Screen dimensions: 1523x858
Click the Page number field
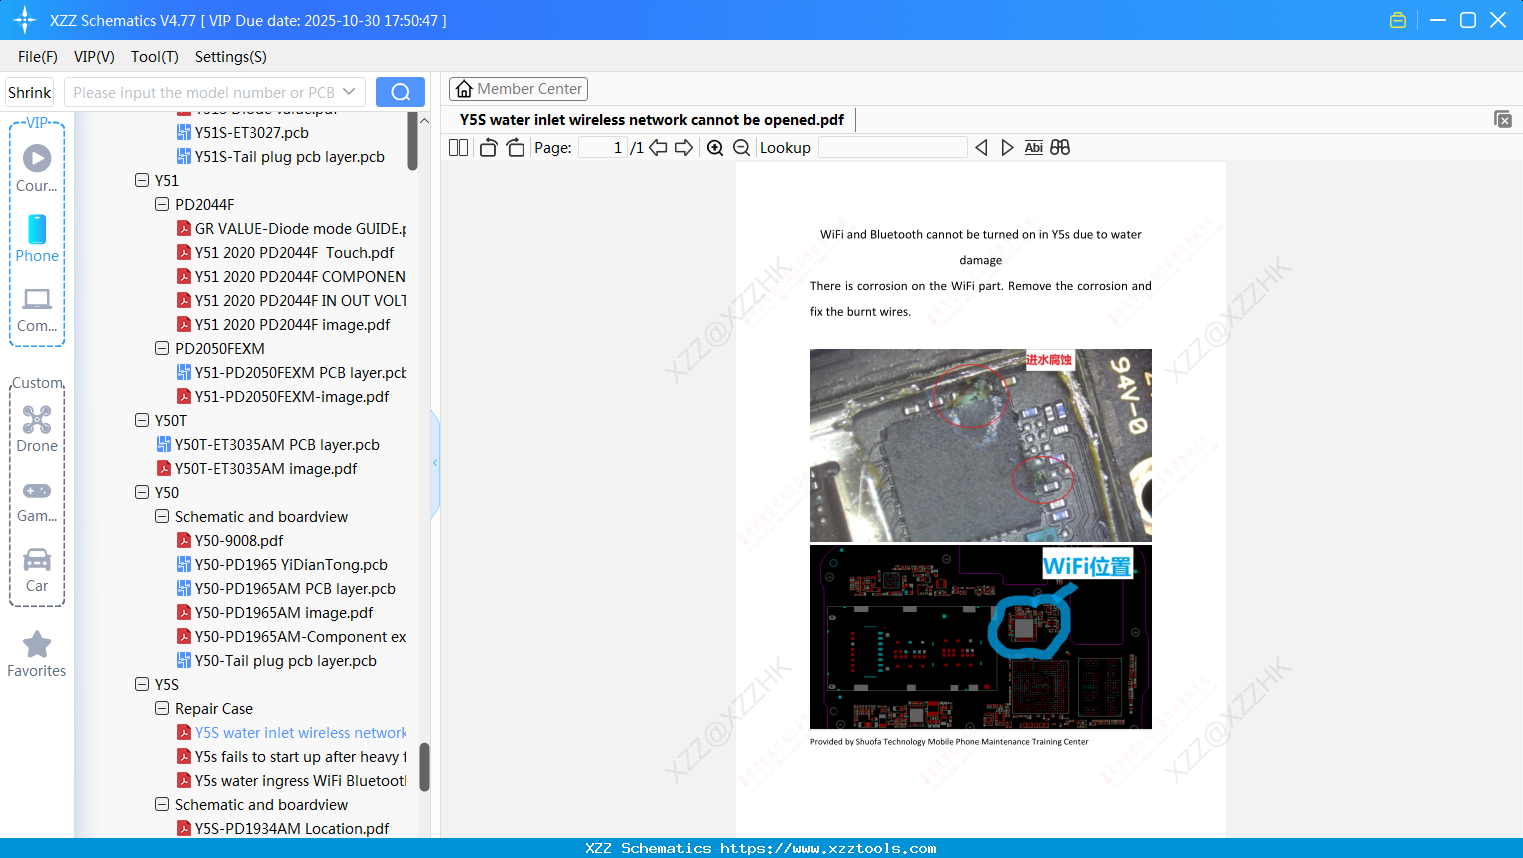coord(603,148)
